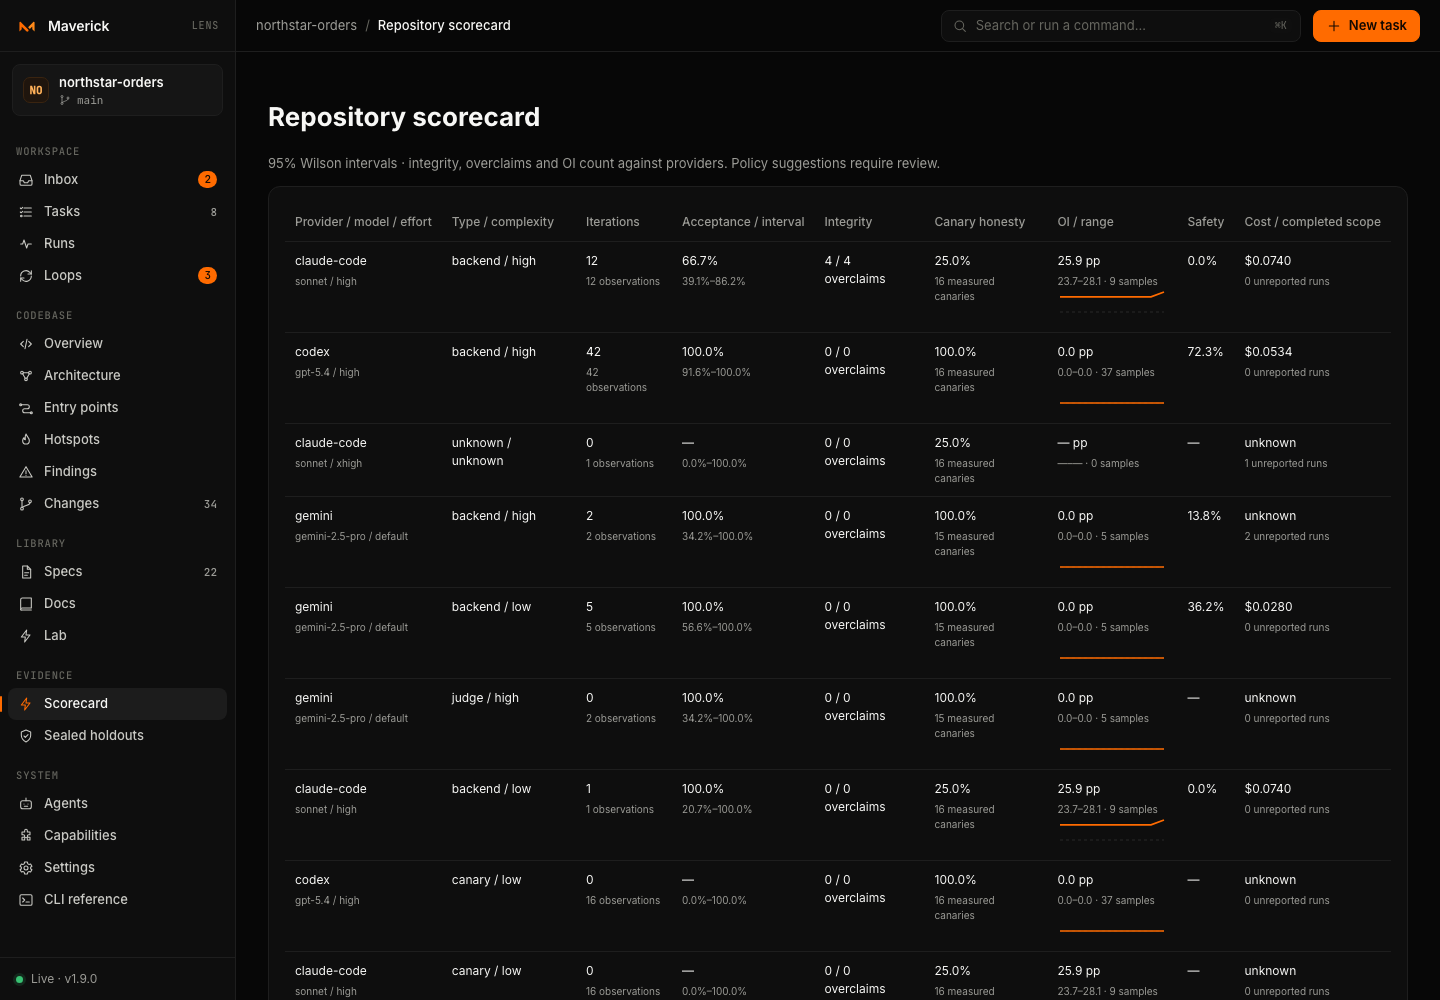Open Inbox via its tray icon

pyautogui.click(x=26, y=180)
